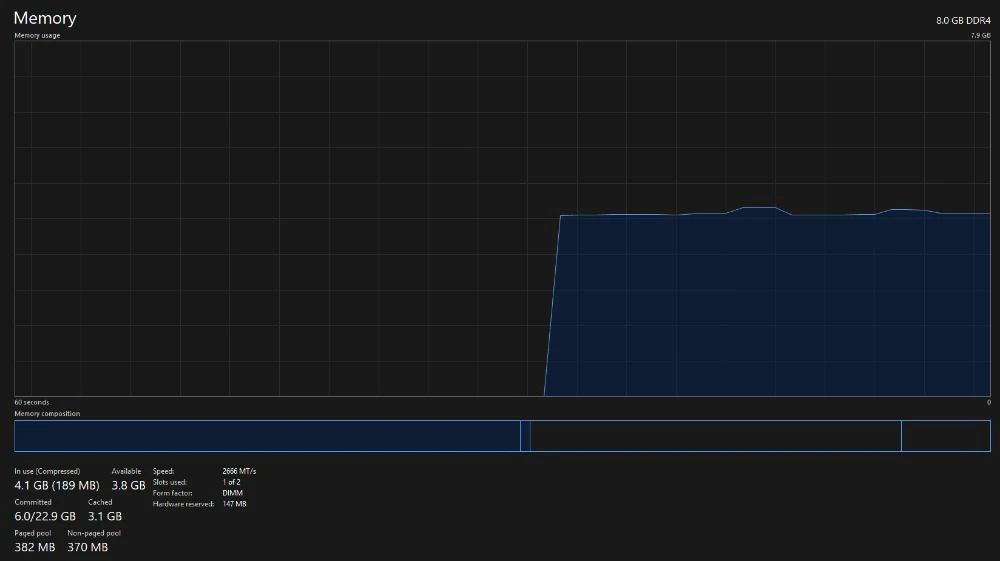Click the "Memory composition" label
The width and height of the screenshot is (1000, 561).
47,414
